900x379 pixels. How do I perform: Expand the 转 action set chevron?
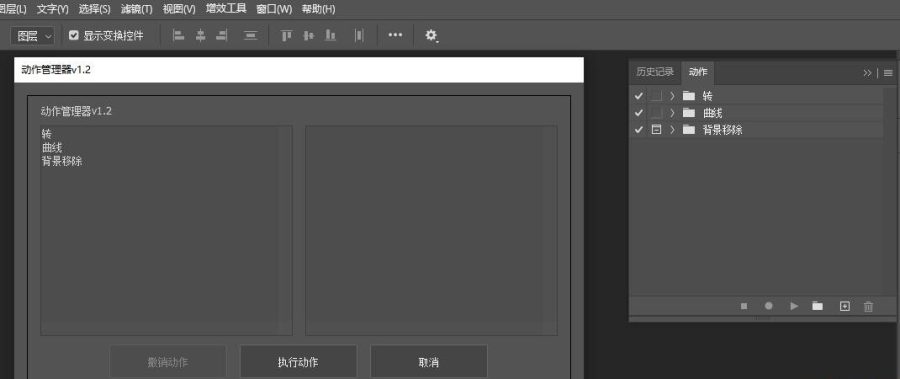tap(672, 96)
